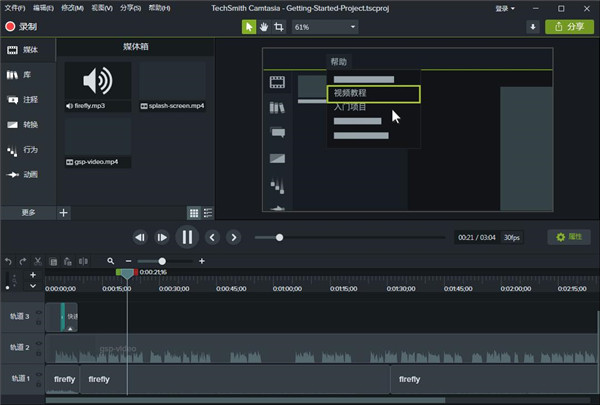The width and height of the screenshot is (600, 405).
Task: Open the 61% canvas zoom dropdown
Action: 325,27
